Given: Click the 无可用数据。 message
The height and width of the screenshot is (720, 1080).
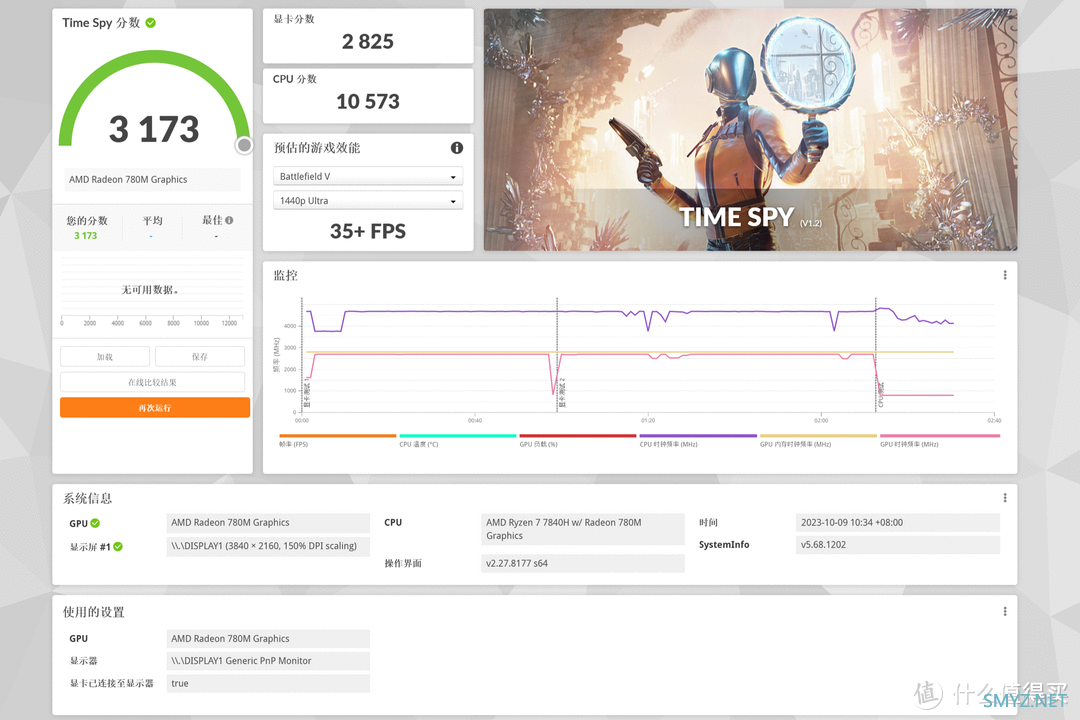Looking at the screenshot, I should point(149,290).
